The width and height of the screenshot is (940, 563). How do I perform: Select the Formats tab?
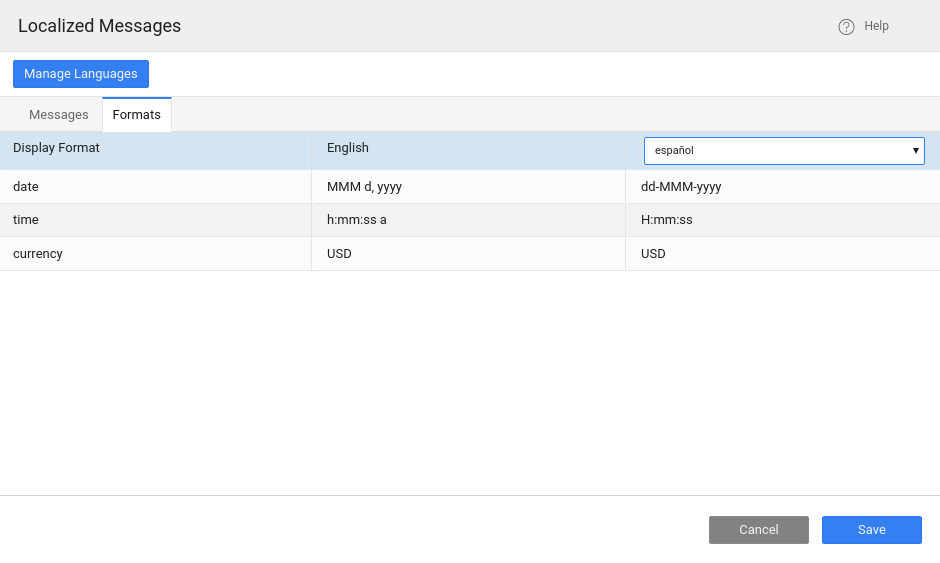pyautogui.click(x=137, y=115)
